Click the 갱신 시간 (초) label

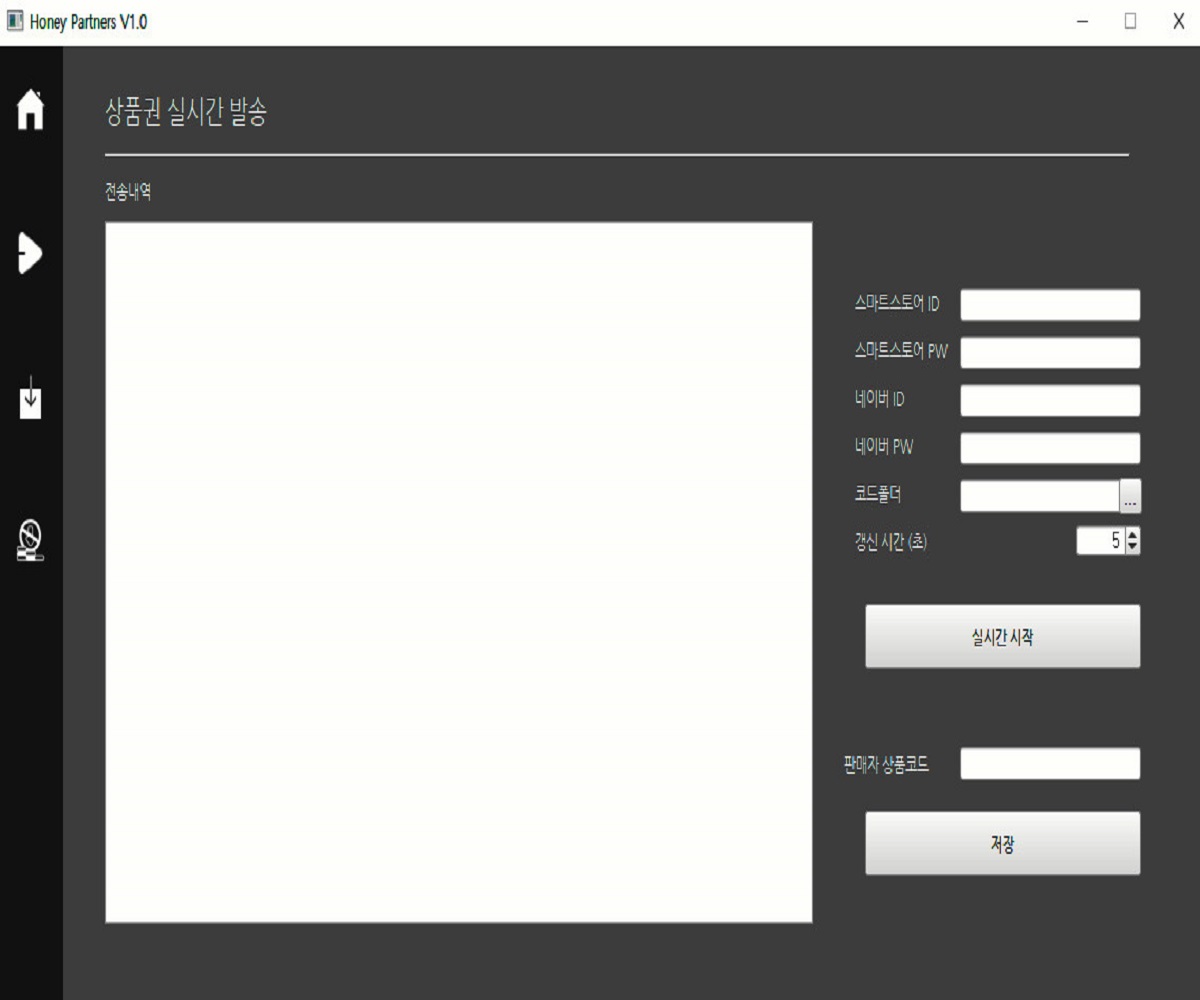pyautogui.click(x=891, y=542)
